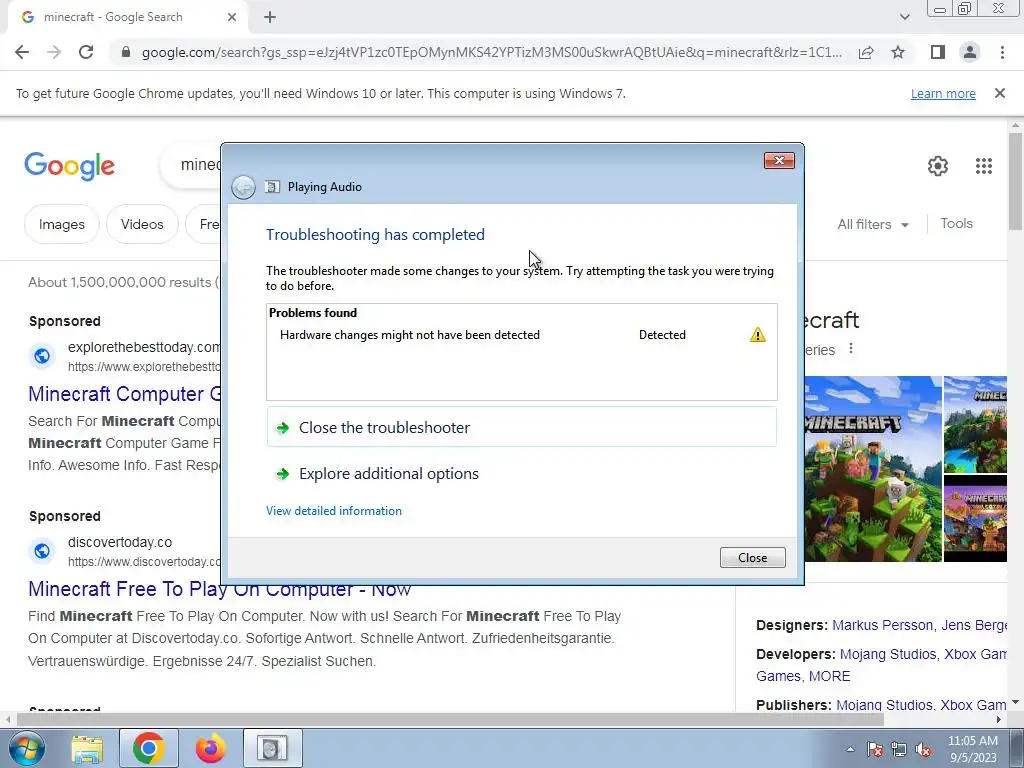The width and height of the screenshot is (1024, 768).
Task: Select the Images filter chip
Action: (x=61, y=224)
